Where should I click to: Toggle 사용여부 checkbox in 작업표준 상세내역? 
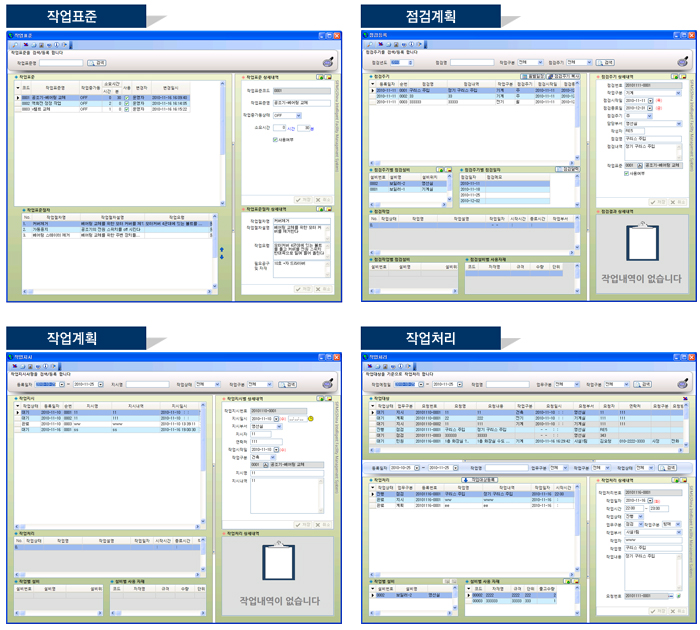[x=276, y=139]
